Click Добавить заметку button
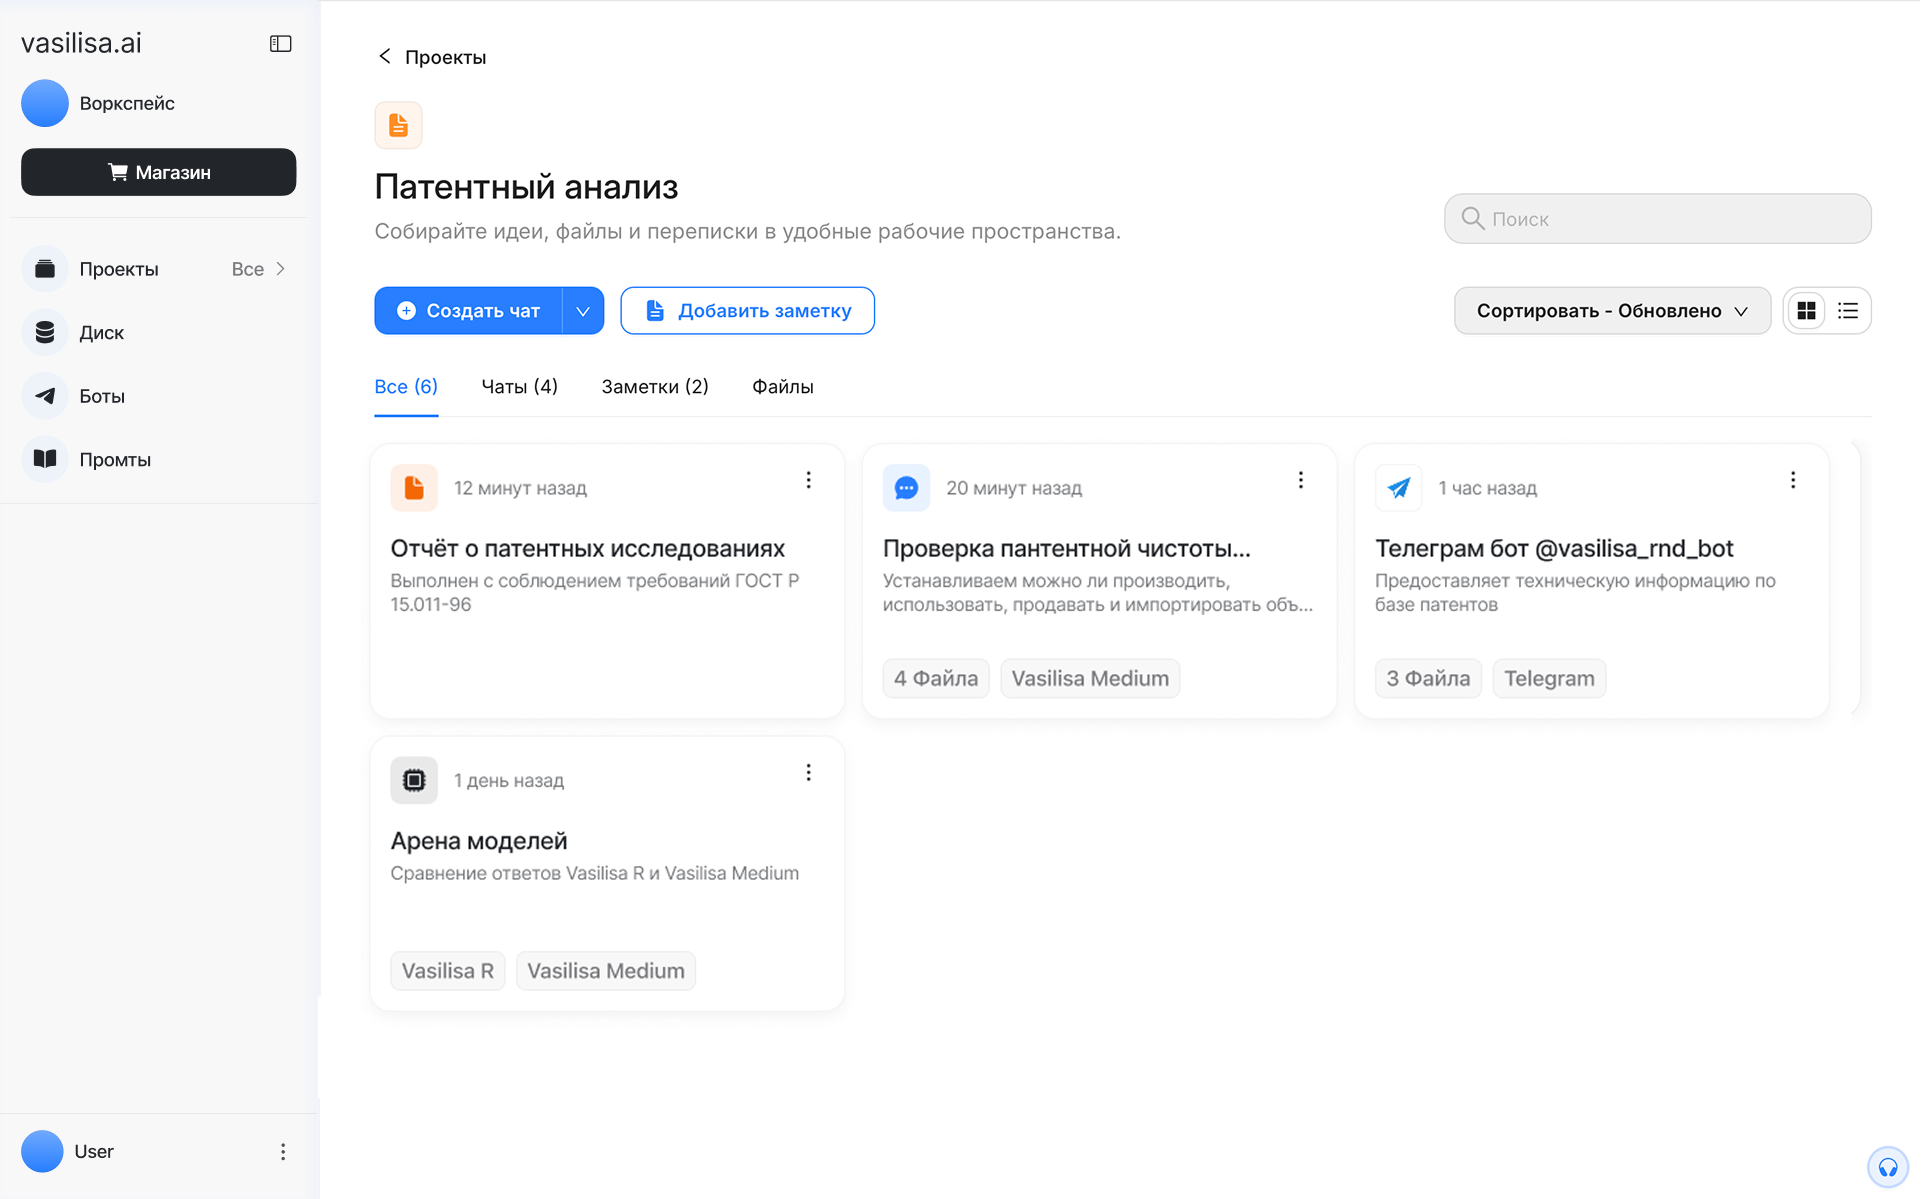Image resolution: width=1921 pixels, height=1199 pixels. [x=747, y=311]
